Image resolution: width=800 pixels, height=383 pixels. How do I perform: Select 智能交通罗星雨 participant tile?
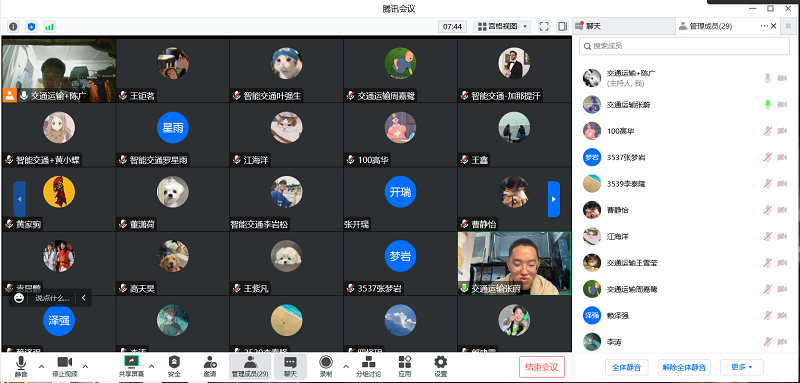pyautogui.click(x=172, y=135)
